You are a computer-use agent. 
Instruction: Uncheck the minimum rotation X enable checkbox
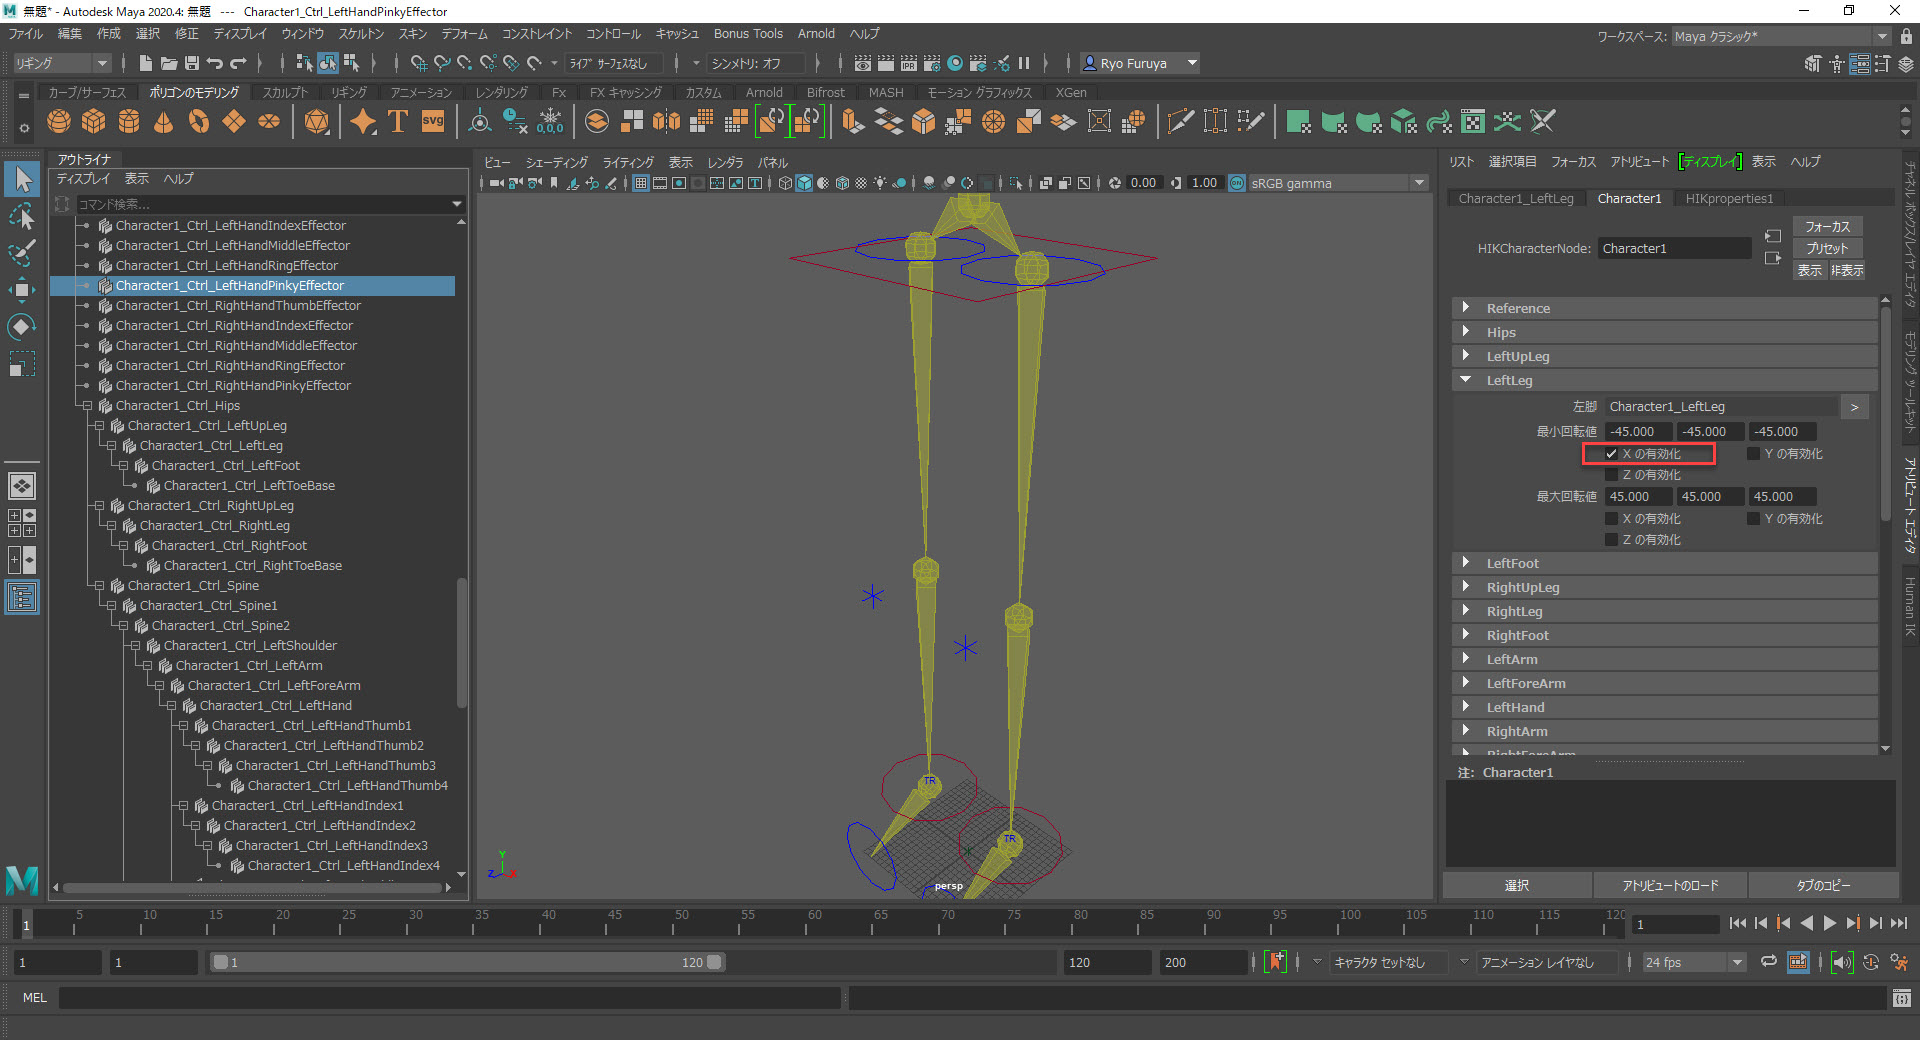[x=1611, y=454]
